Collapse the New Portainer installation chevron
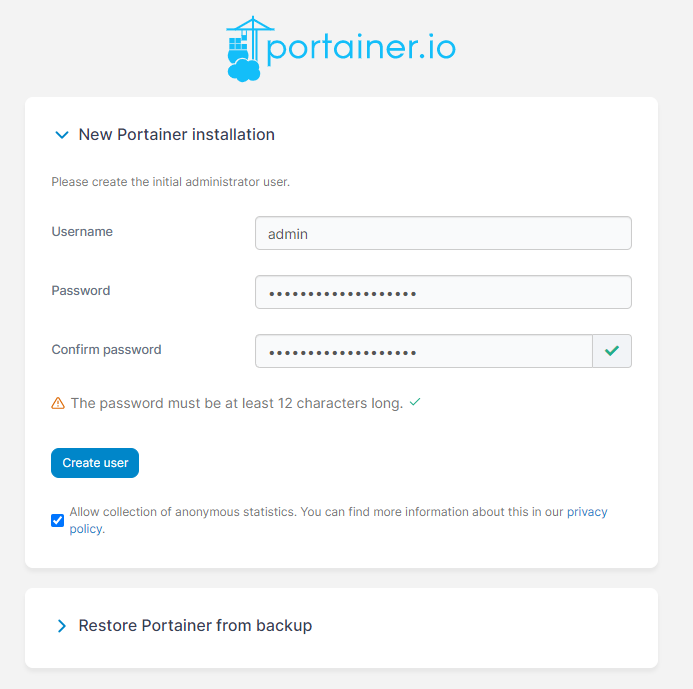Screen dimensions: 693x689 pyautogui.click(x=62, y=135)
